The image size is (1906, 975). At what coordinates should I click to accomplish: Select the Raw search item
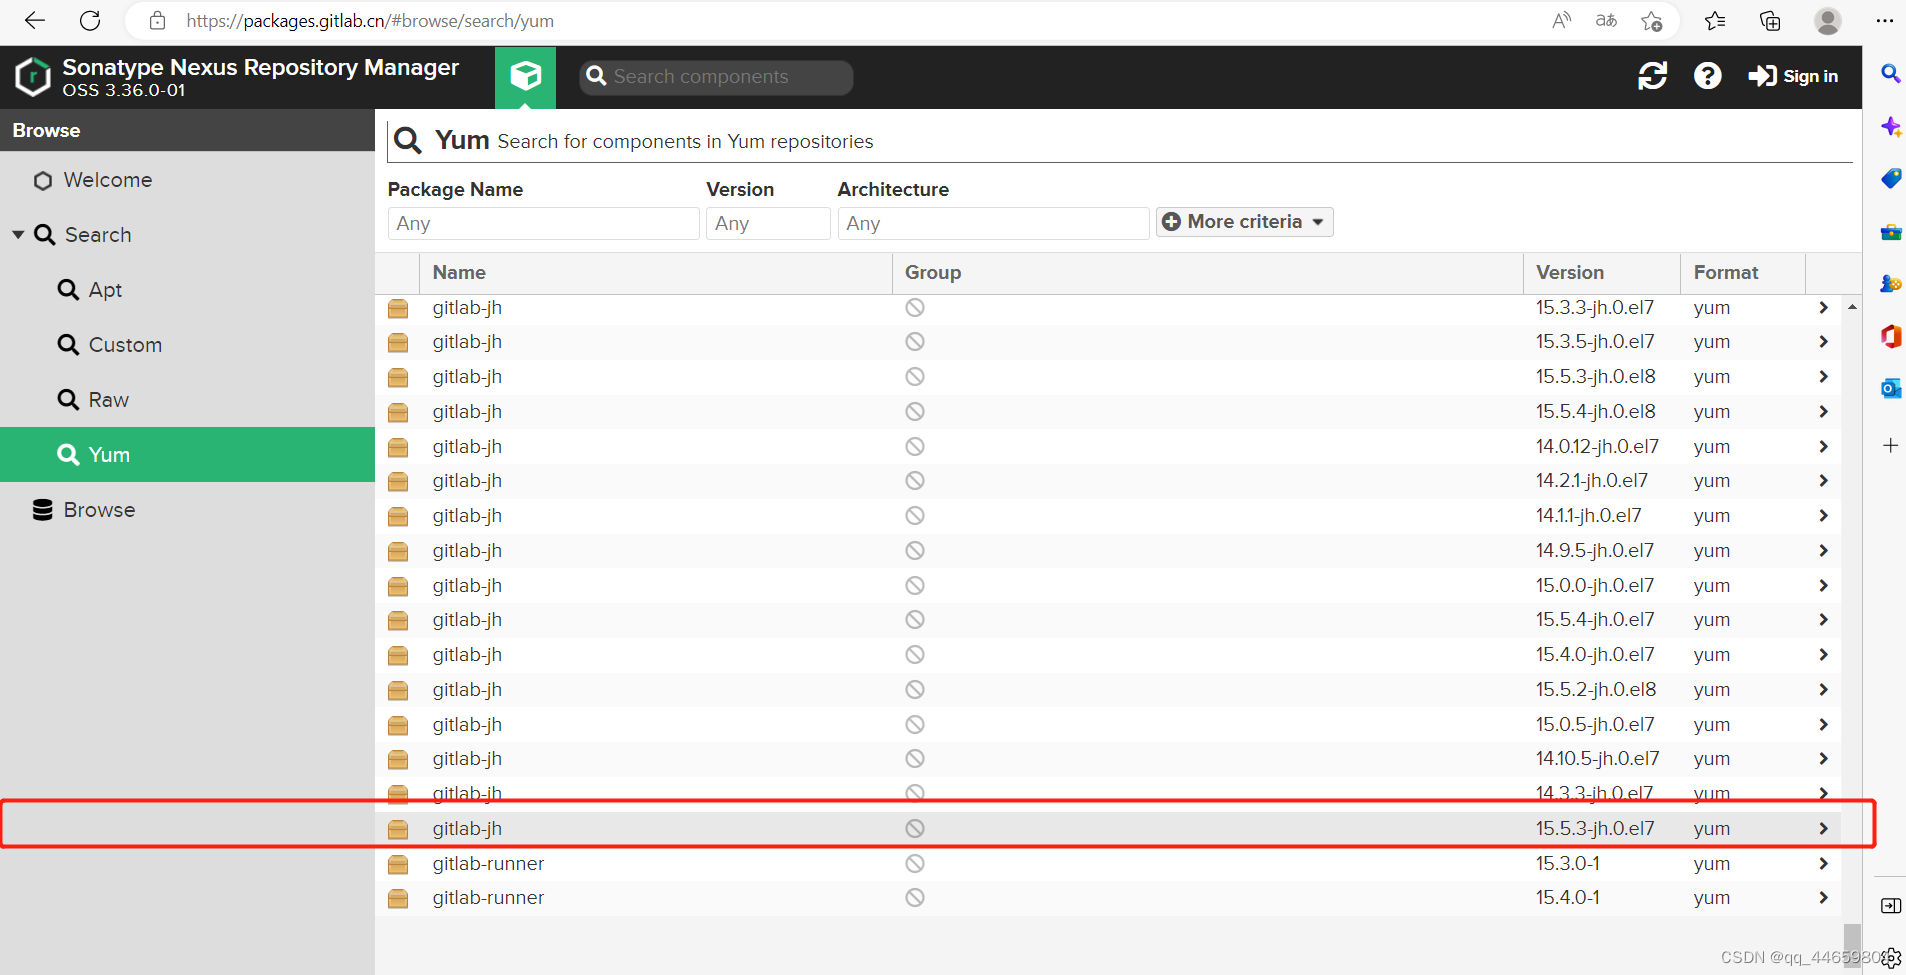(x=108, y=400)
